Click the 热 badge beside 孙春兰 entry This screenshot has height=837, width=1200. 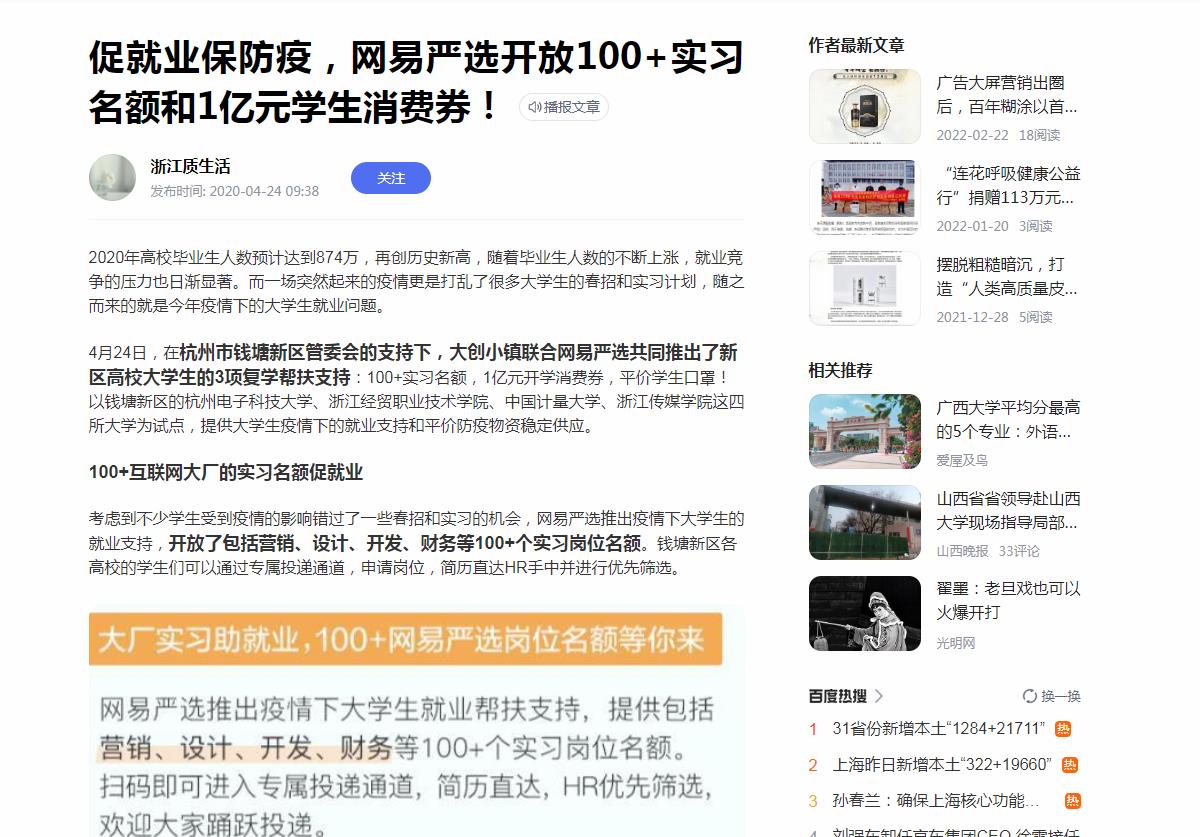coord(1073,801)
